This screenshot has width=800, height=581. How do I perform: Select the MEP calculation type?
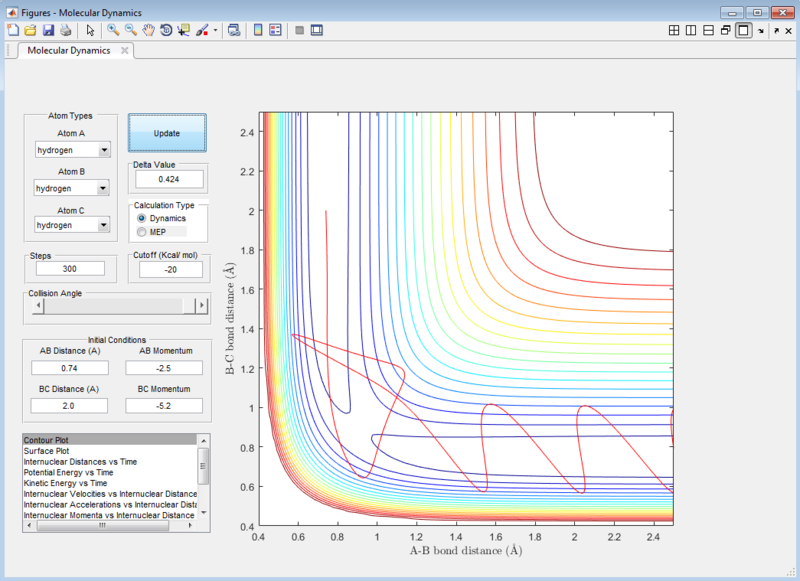tap(142, 231)
